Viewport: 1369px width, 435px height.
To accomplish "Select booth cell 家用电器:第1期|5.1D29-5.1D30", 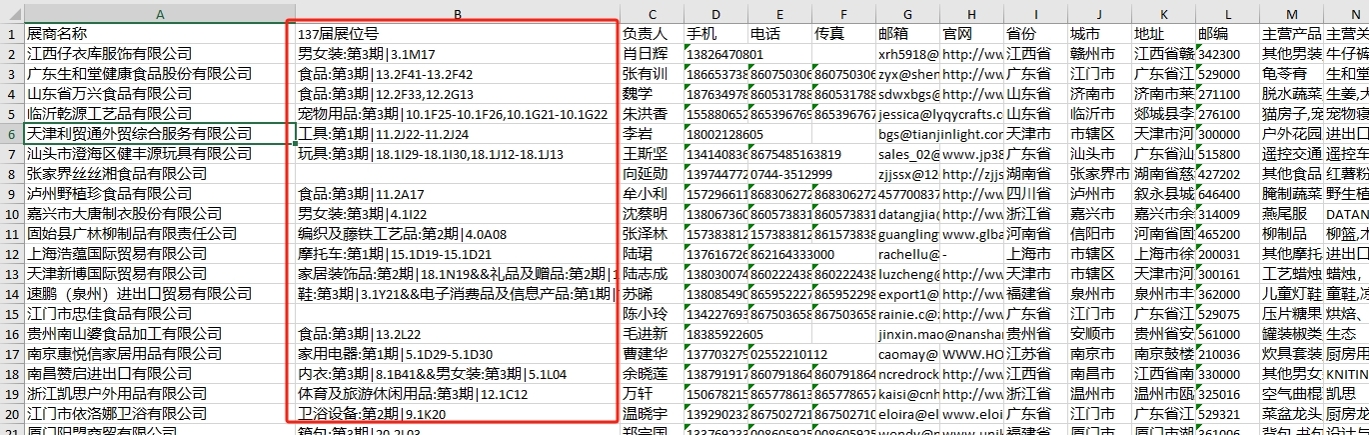I will coord(457,353).
